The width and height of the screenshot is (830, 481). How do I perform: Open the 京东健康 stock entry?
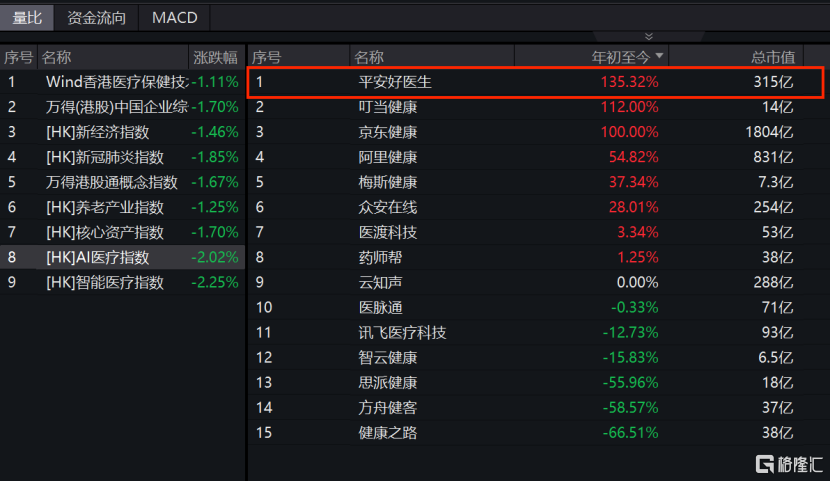(388, 132)
